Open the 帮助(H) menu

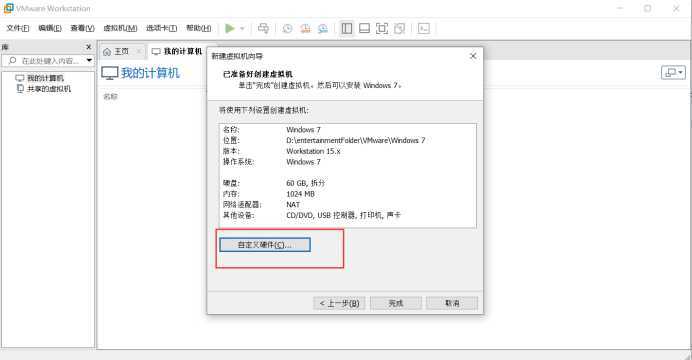[x=199, y=28]
